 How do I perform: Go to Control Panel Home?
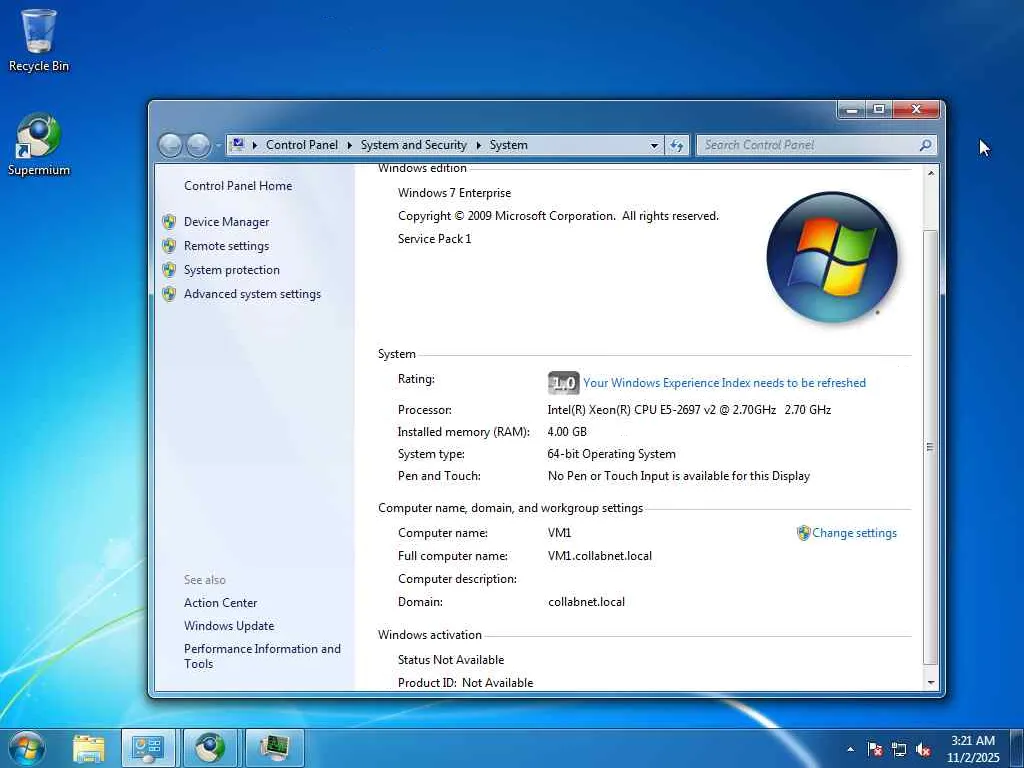[x=238, y=185]
